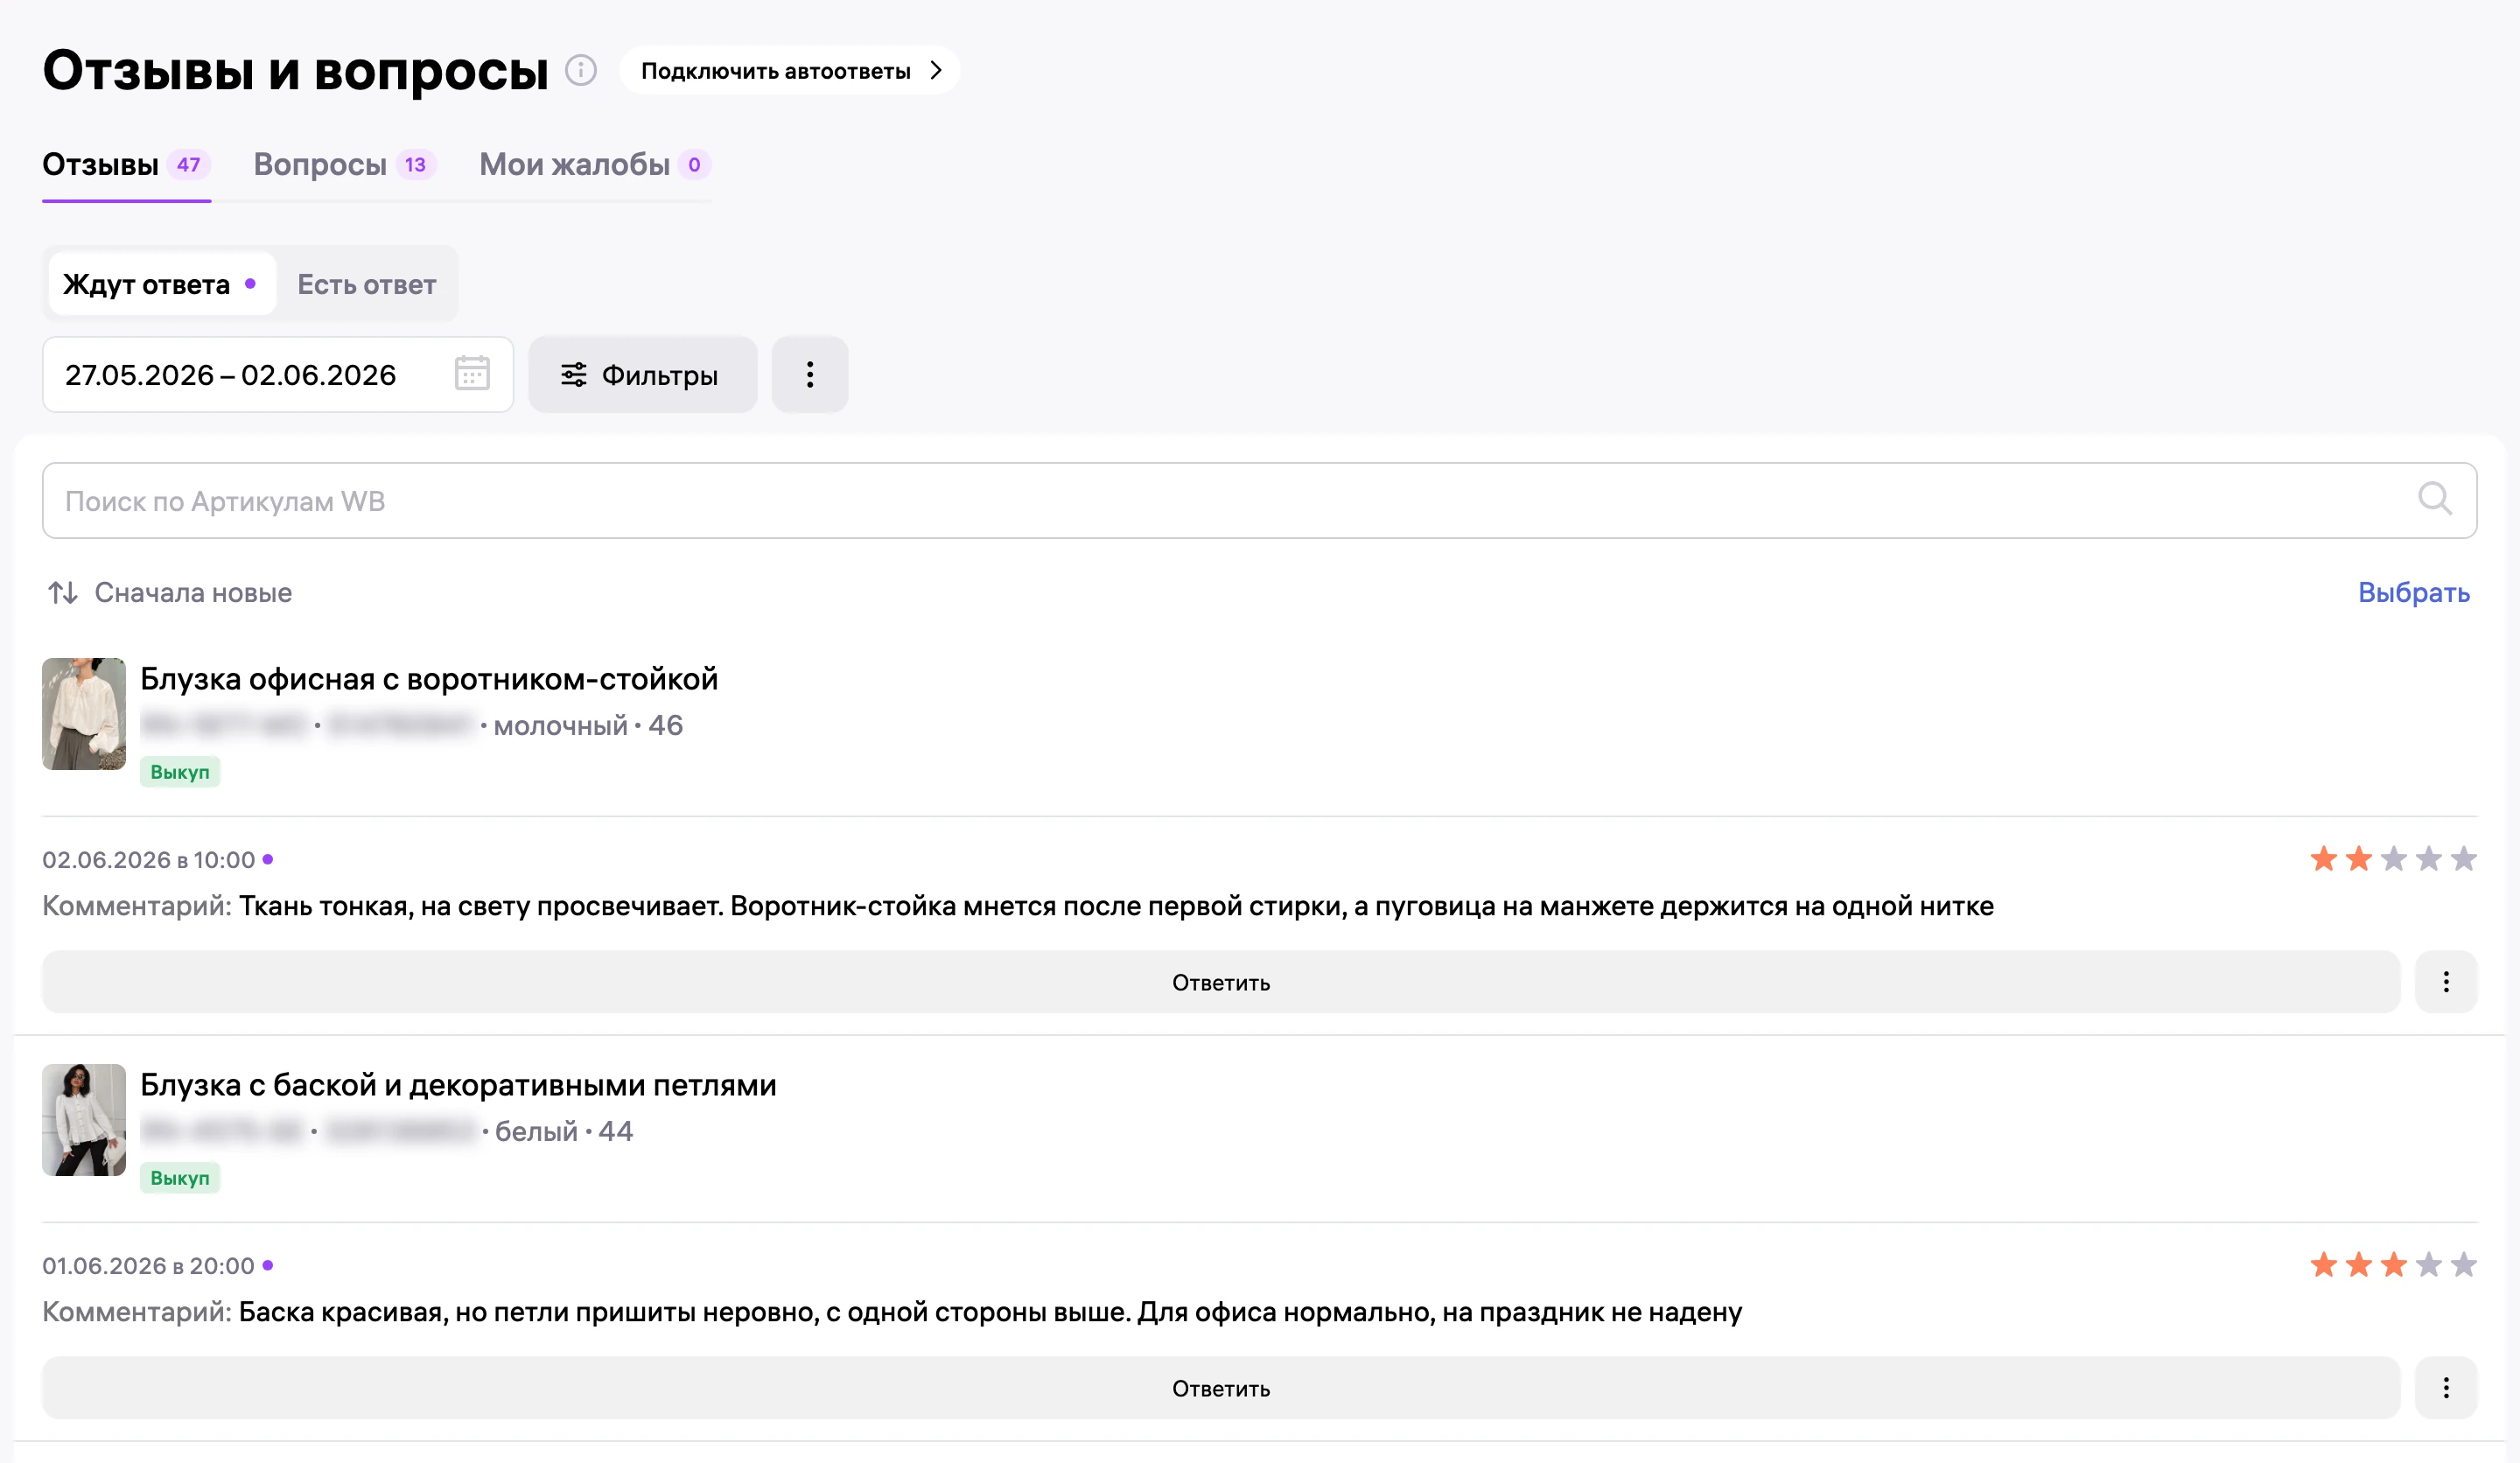Image resolution: width=2520 pixels, height=1463 pixels.
Task: Select the Есть ответ toggle
Action: point(367,284)
